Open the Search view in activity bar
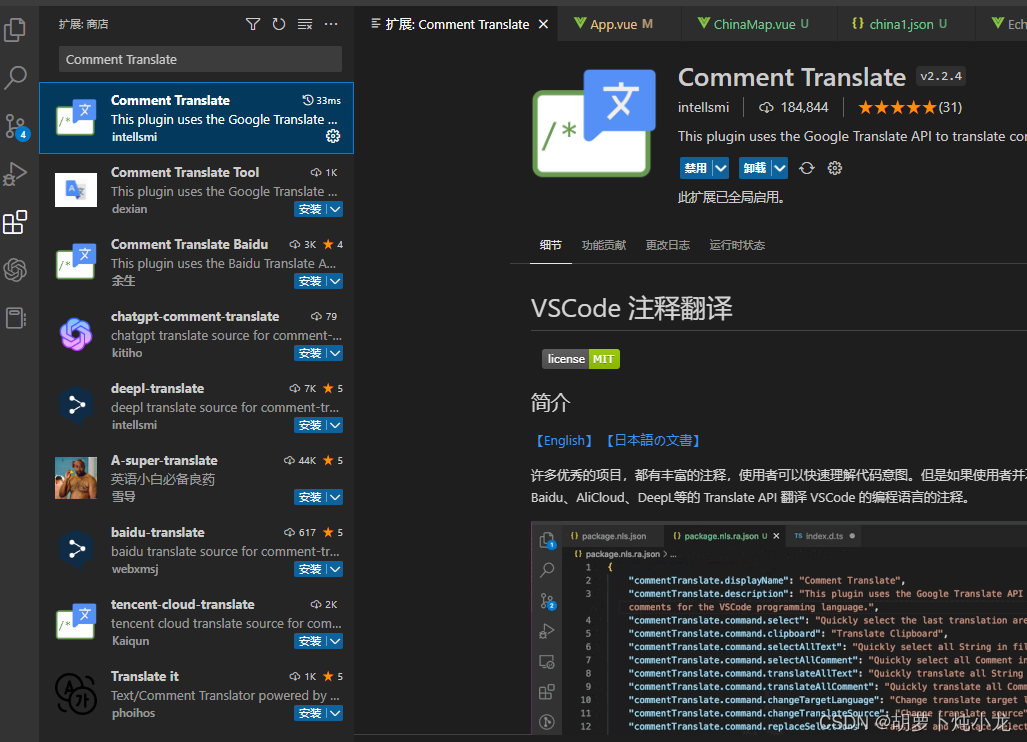This screenshot has width=1027, height=742. (x=15, y=78)
